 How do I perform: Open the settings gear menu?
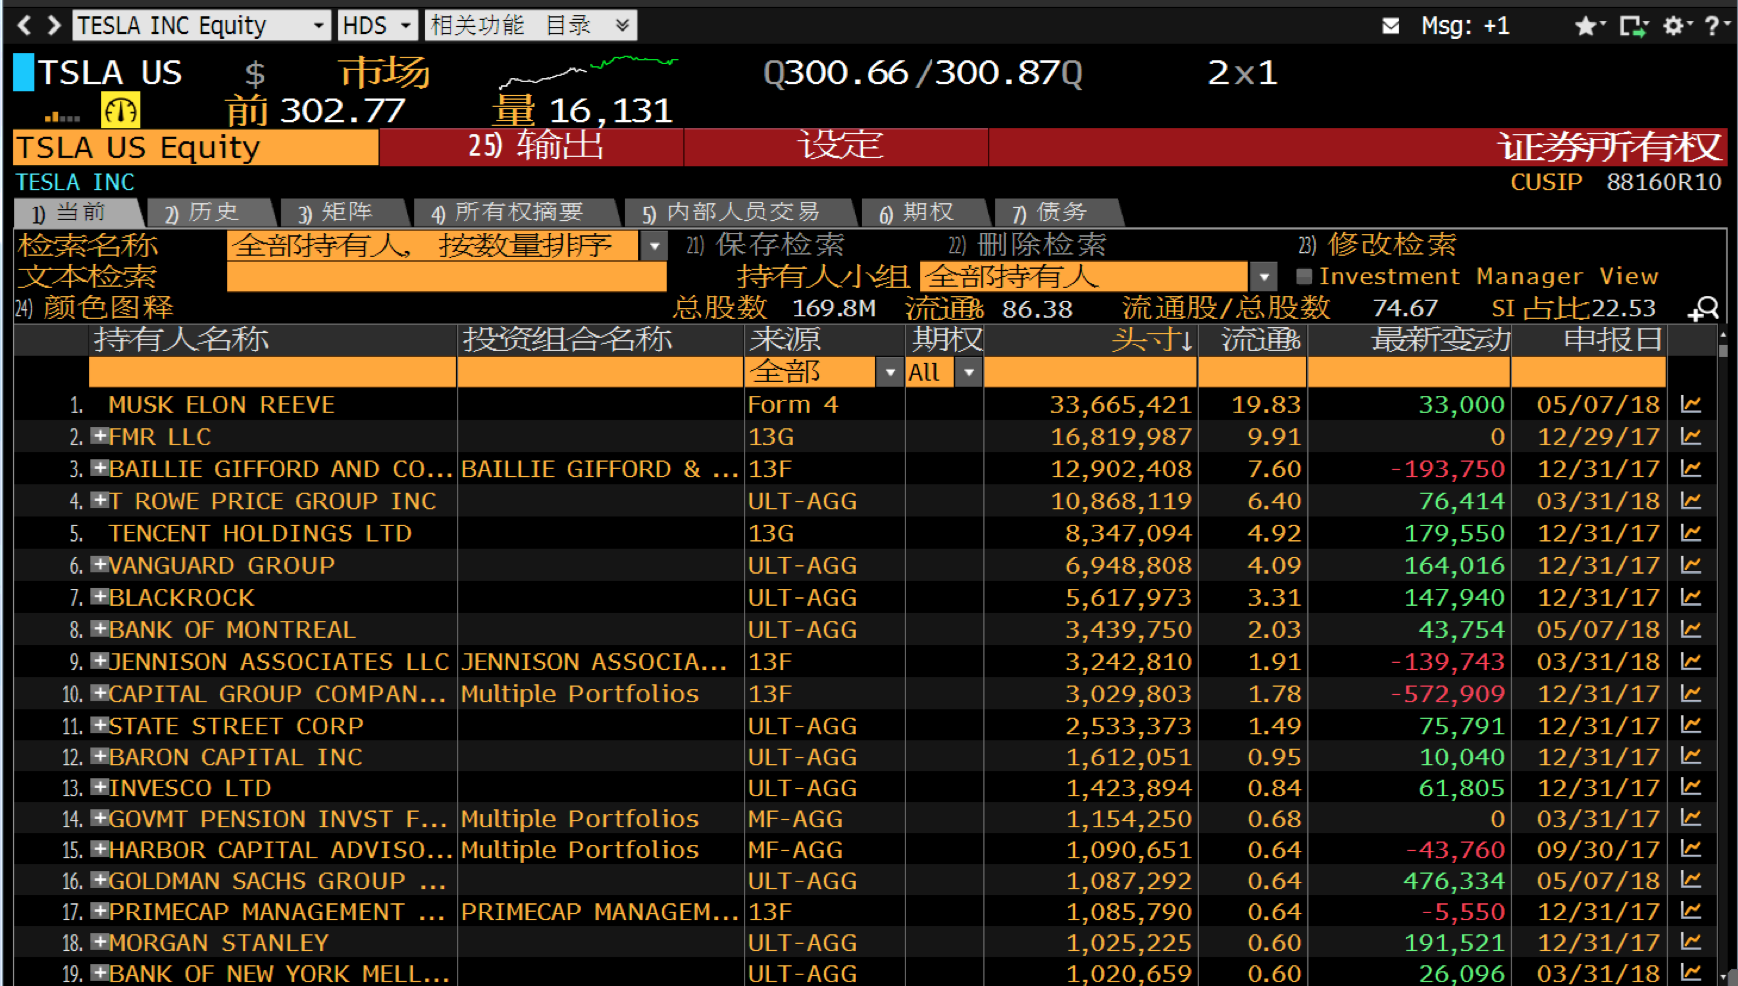tap(1676, 26)
